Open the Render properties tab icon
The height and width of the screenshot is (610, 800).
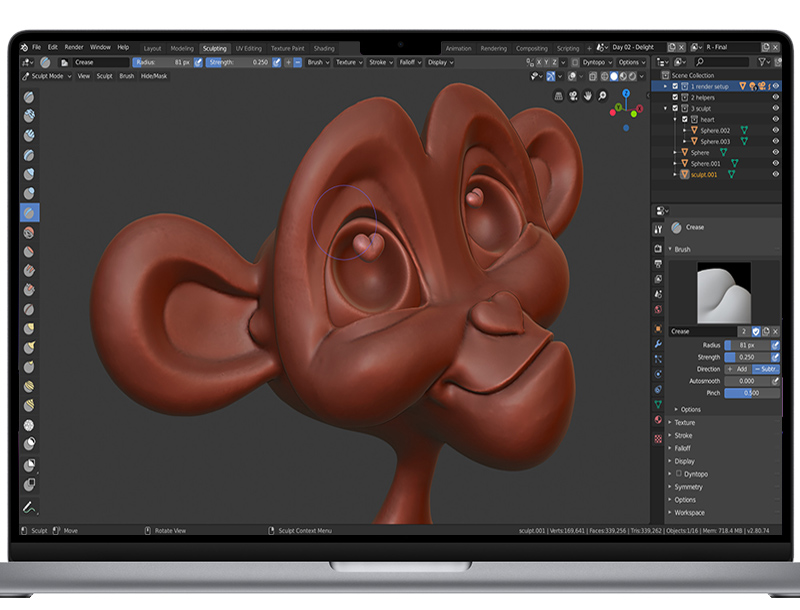(x=658, y=248)
